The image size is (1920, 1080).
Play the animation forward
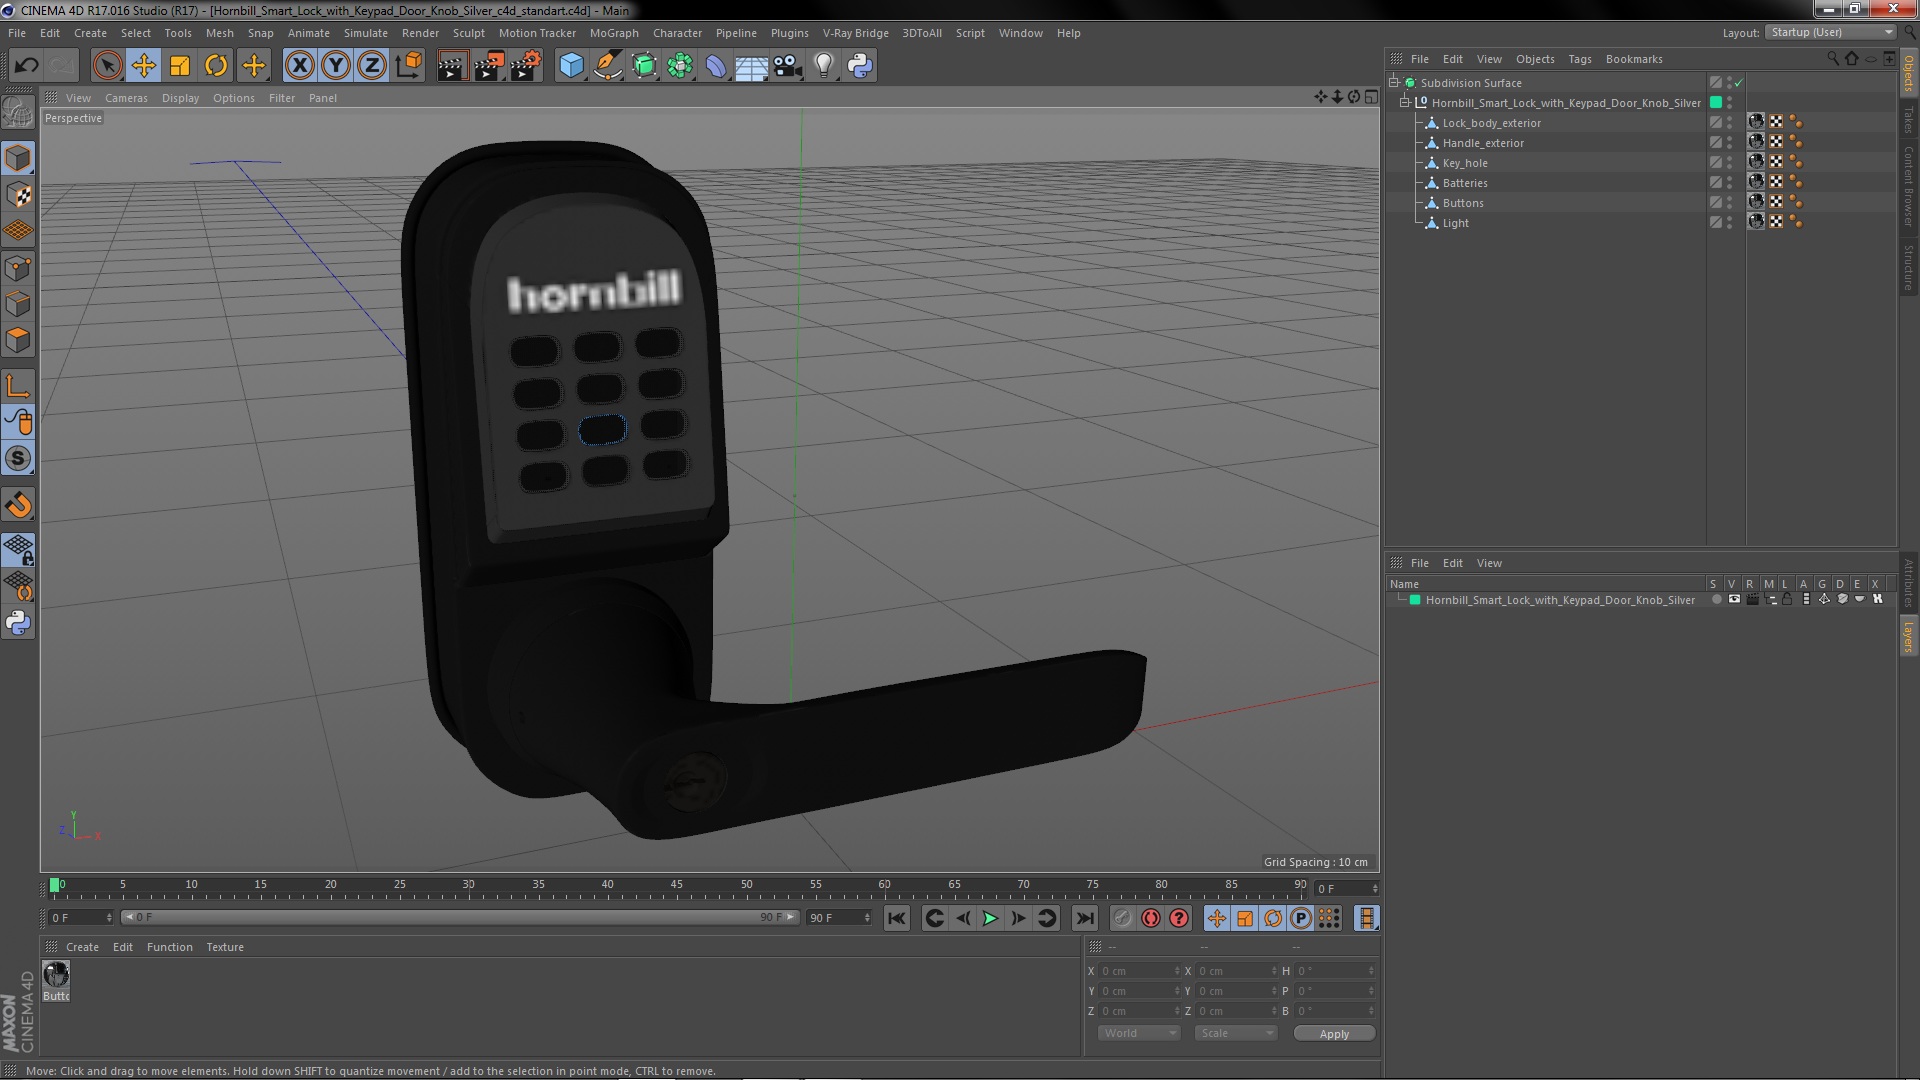click(x=990, y=918)
